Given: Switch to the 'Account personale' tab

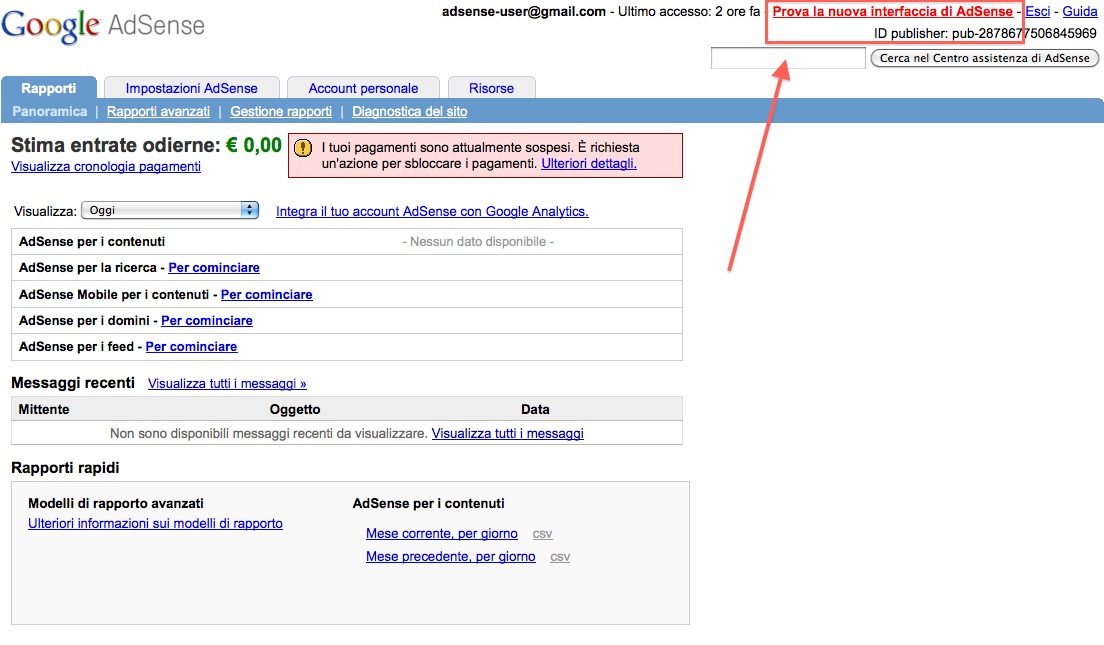Looking at the screenshot, I should (363, 87).
